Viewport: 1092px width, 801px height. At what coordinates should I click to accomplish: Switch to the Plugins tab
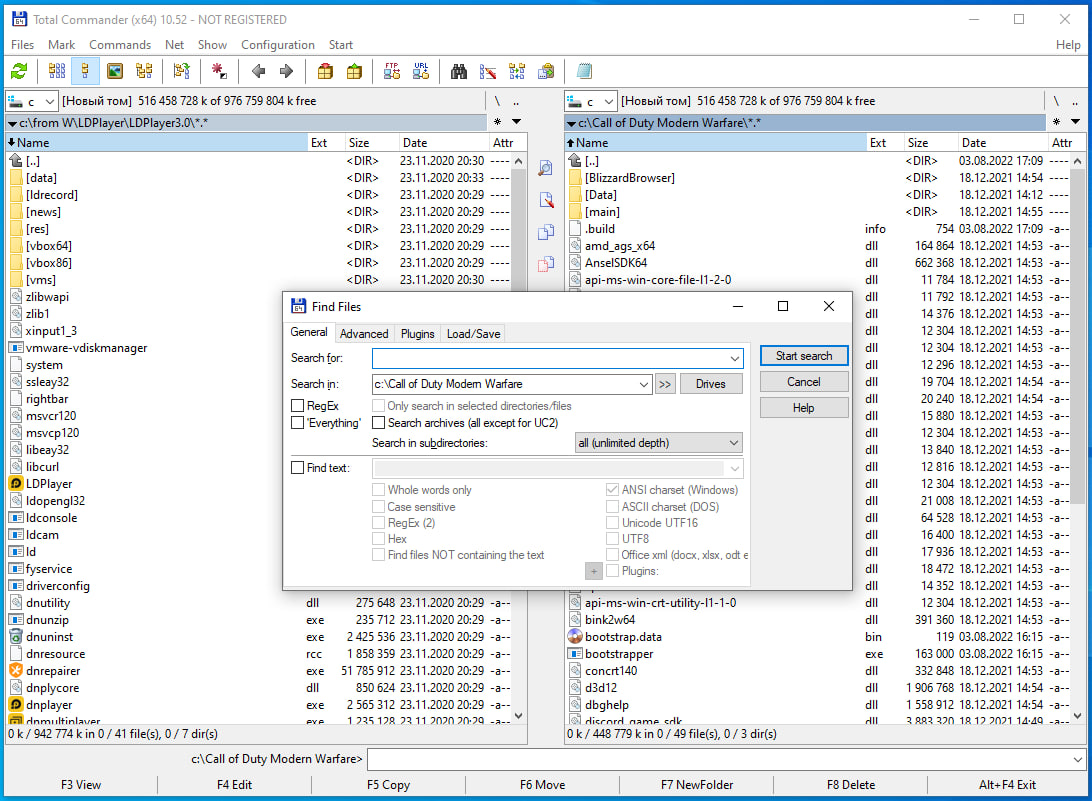[417, 334]
